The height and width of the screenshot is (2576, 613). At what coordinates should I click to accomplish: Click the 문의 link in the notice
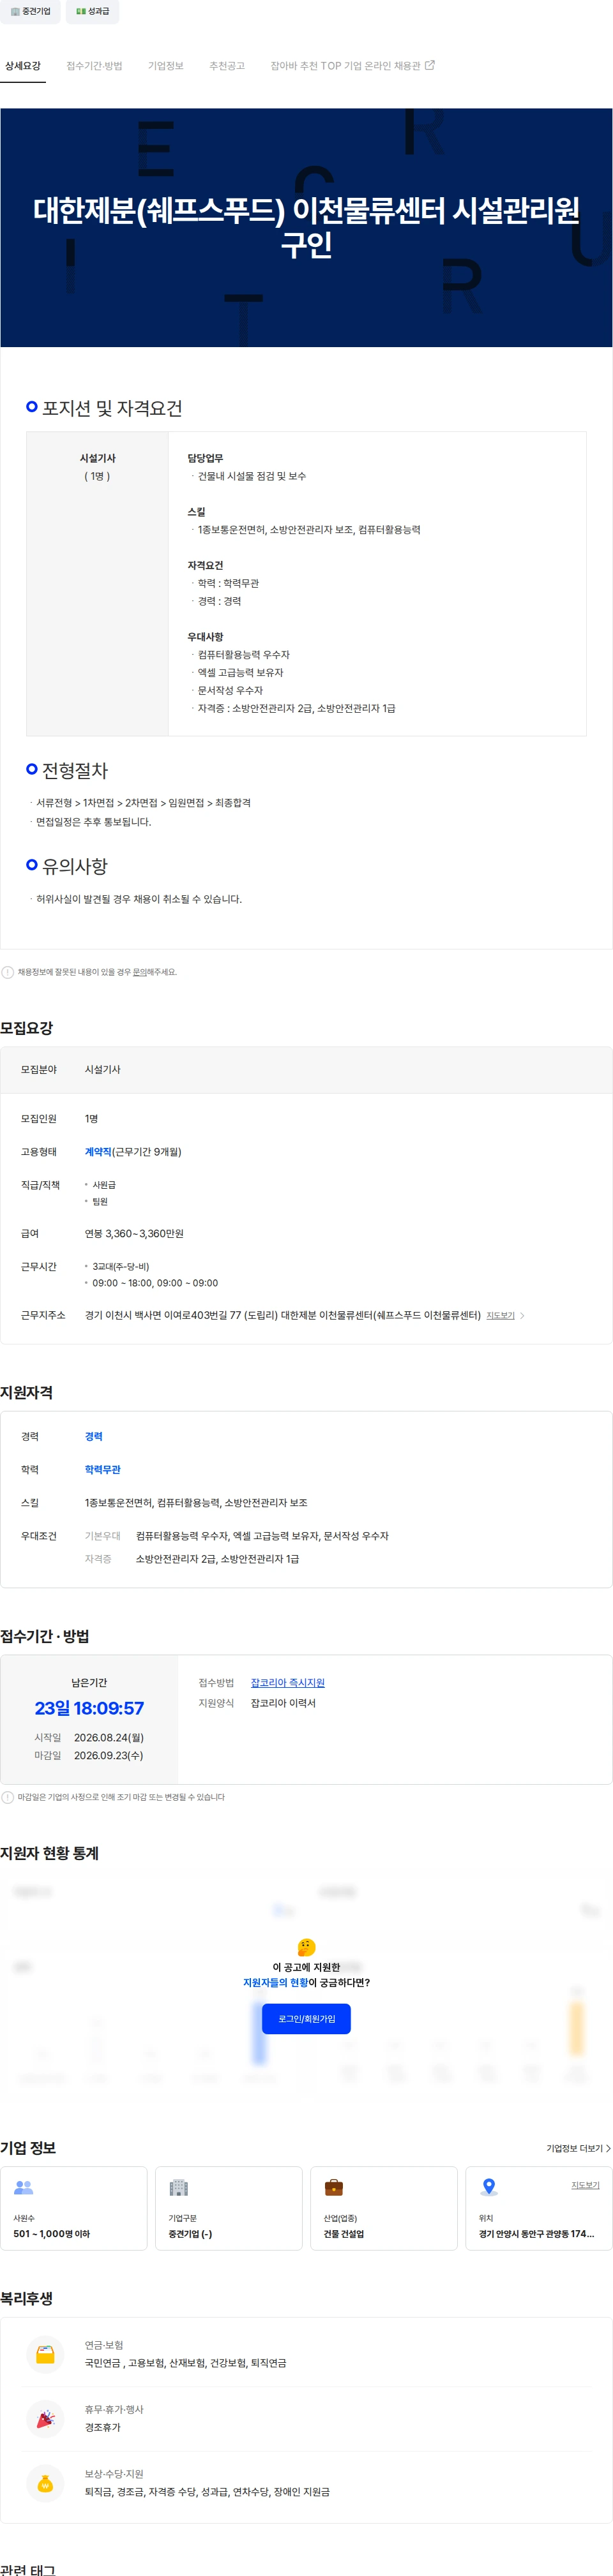click(139, 972)
